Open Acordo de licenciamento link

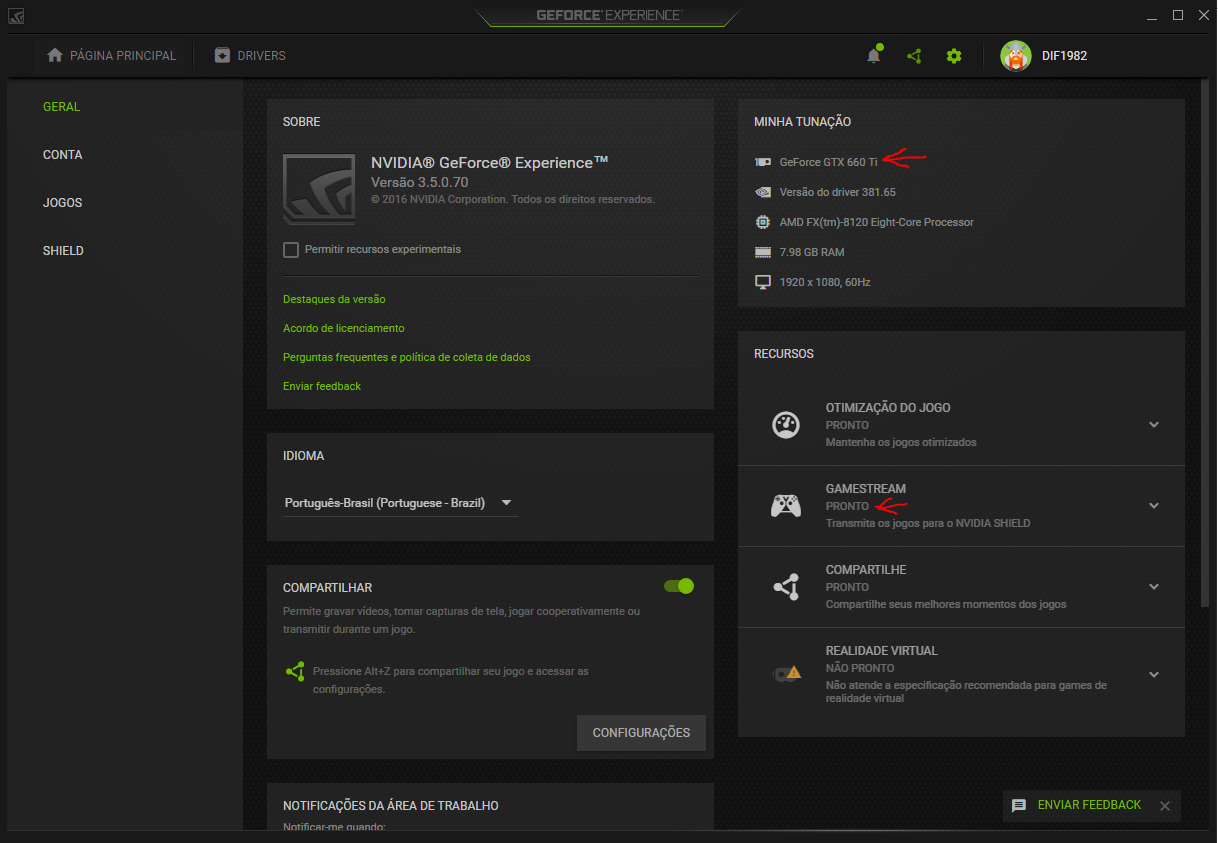pyautogui.click(x=344, y=328)
